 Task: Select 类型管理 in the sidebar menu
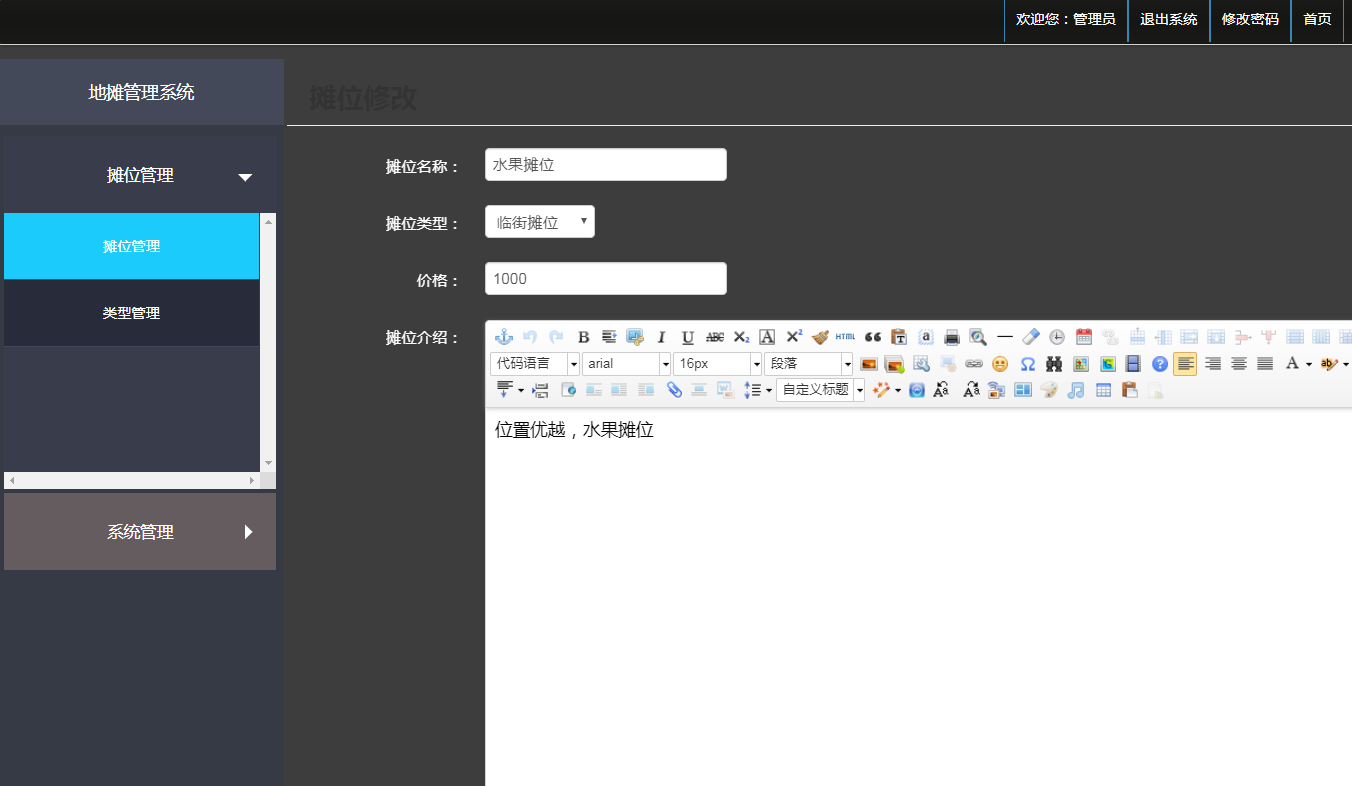click(x=131, y=313)
